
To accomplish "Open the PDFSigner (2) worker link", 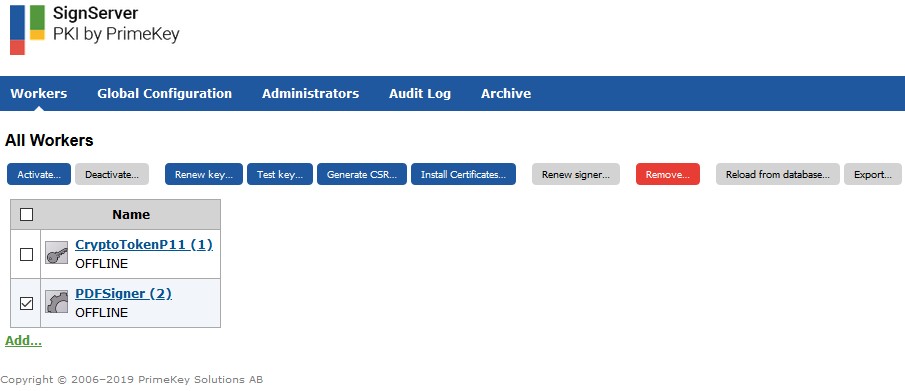I will [124, 294].
